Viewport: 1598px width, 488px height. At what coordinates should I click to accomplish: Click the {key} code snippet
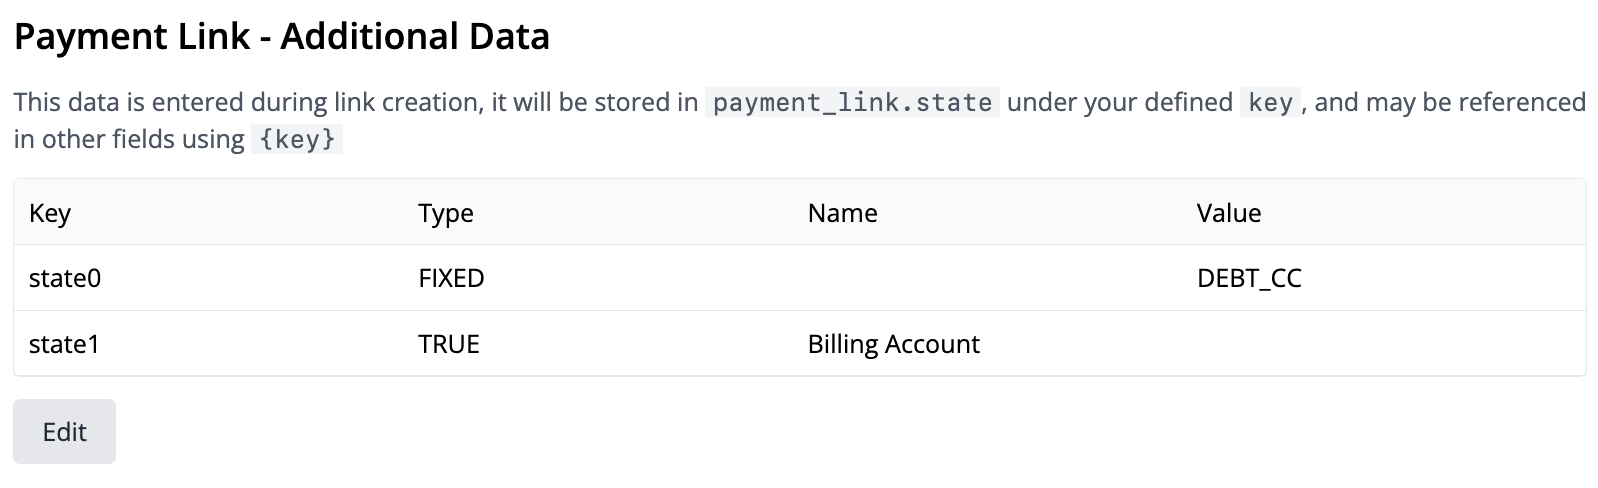[297, 139]
